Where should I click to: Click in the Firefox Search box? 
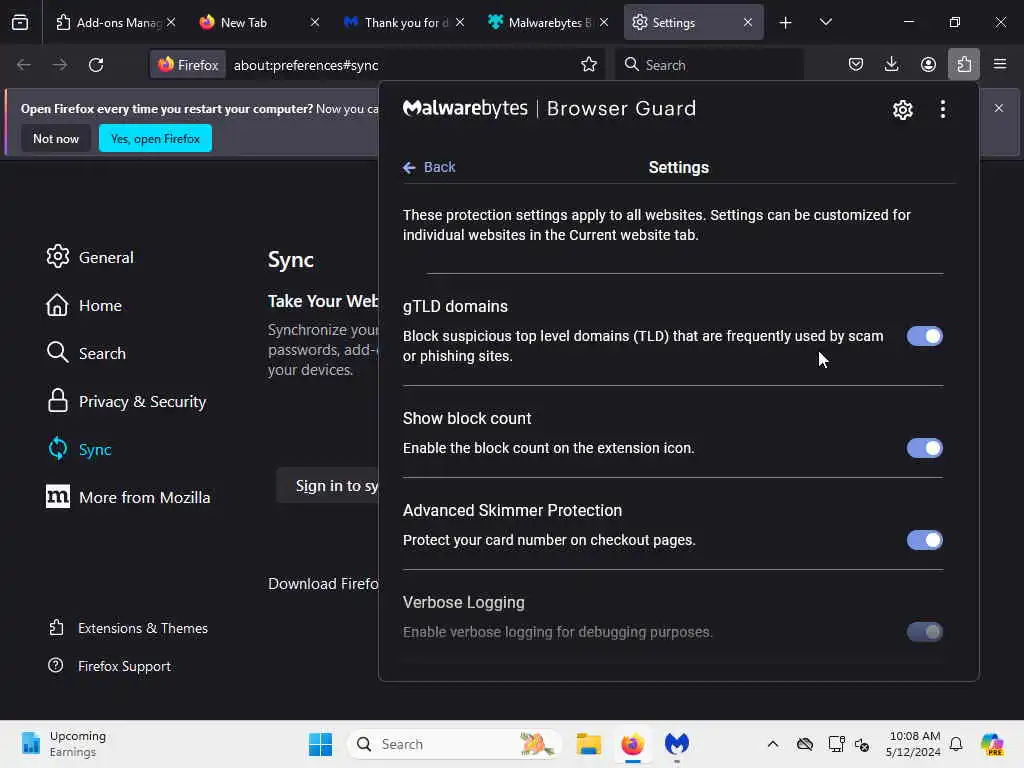[x=709, y=65]
